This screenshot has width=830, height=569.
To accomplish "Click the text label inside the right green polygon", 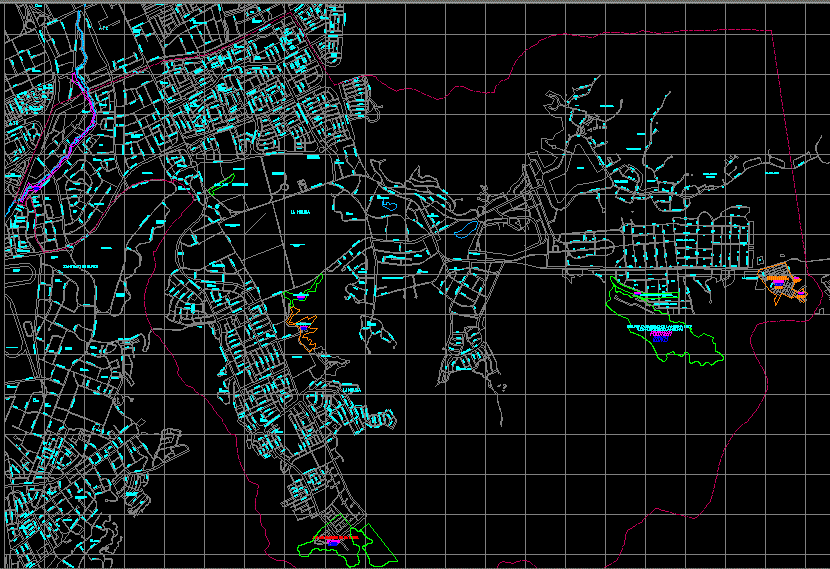I will click(659, 328).
